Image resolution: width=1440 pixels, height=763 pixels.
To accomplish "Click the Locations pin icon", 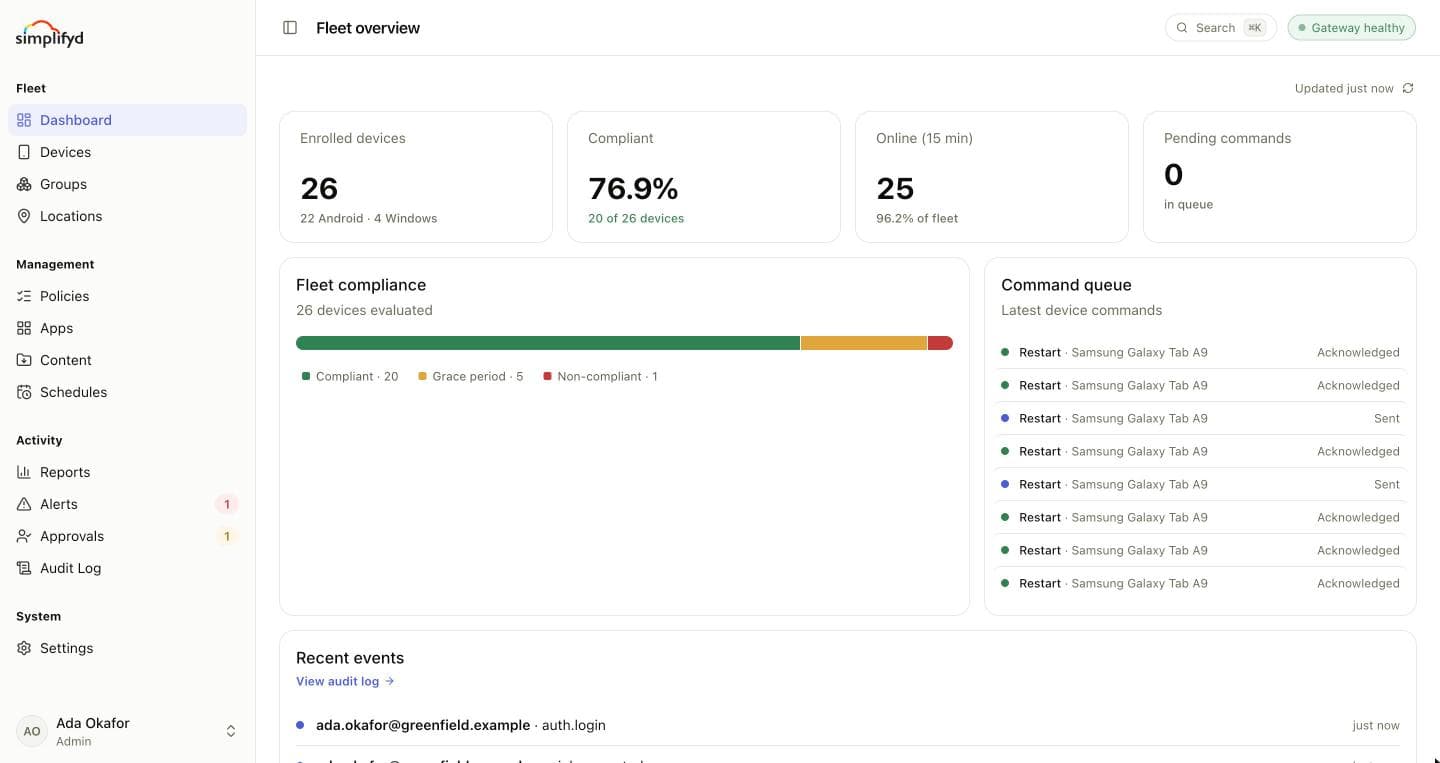I will (x=24, y=216).
